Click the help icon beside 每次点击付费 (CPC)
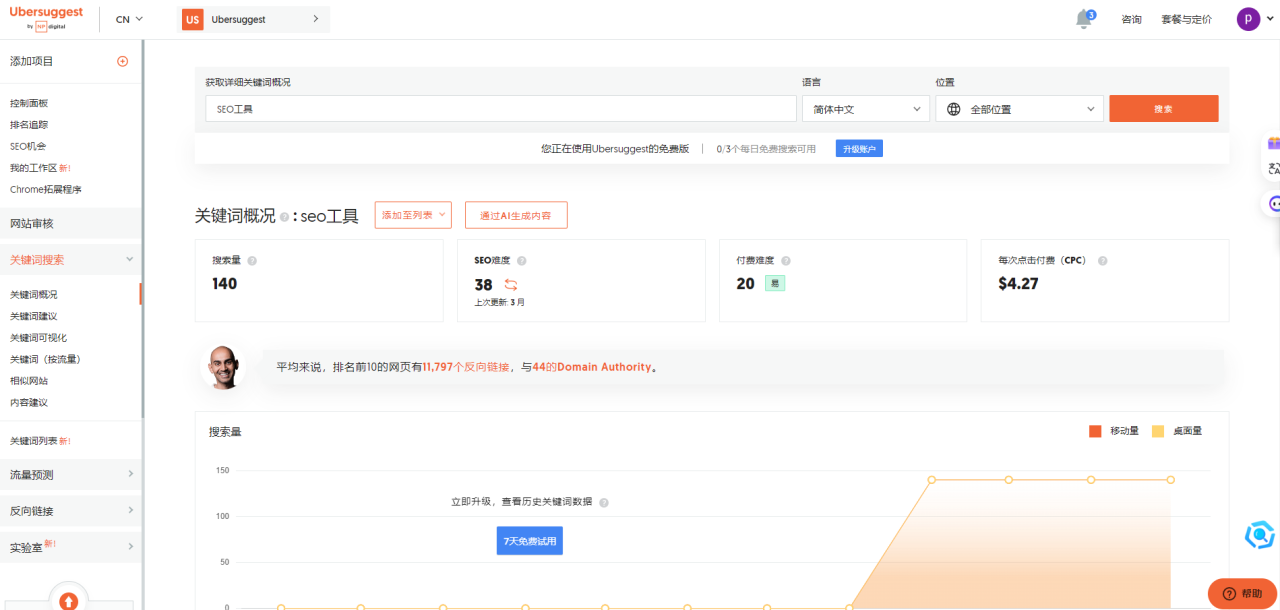The image size is (1280, 610). pos(1102,261)
